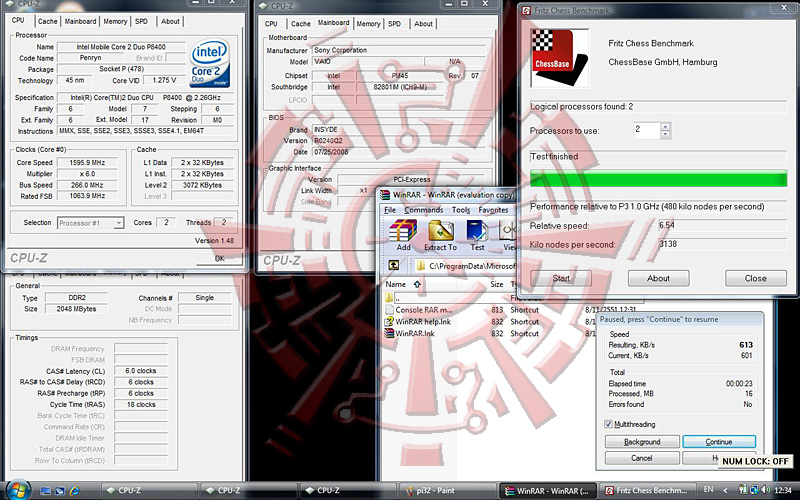This screenshot has height=500, width=800.
Task: Decrease processors to use with down arrow
Action: 665,135
